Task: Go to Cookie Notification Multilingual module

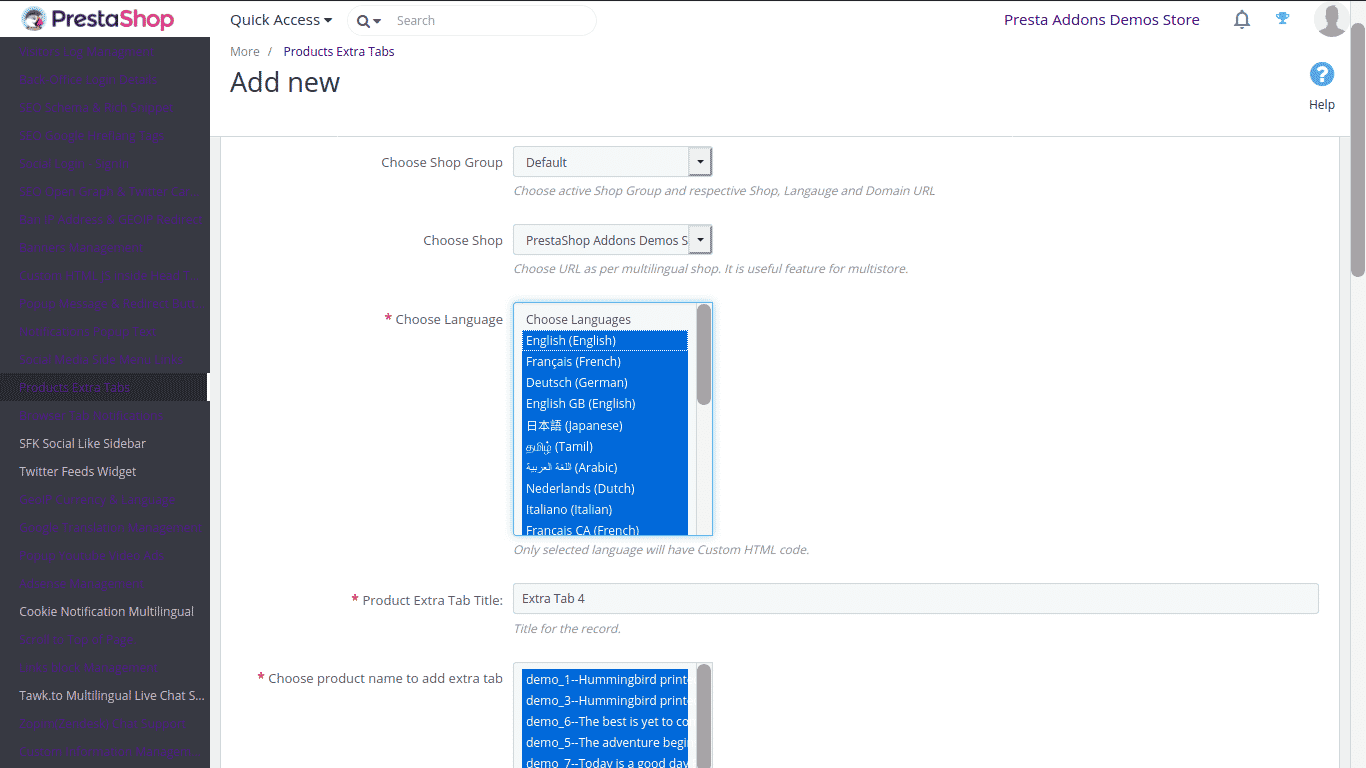Action: (x=107, y=612)
